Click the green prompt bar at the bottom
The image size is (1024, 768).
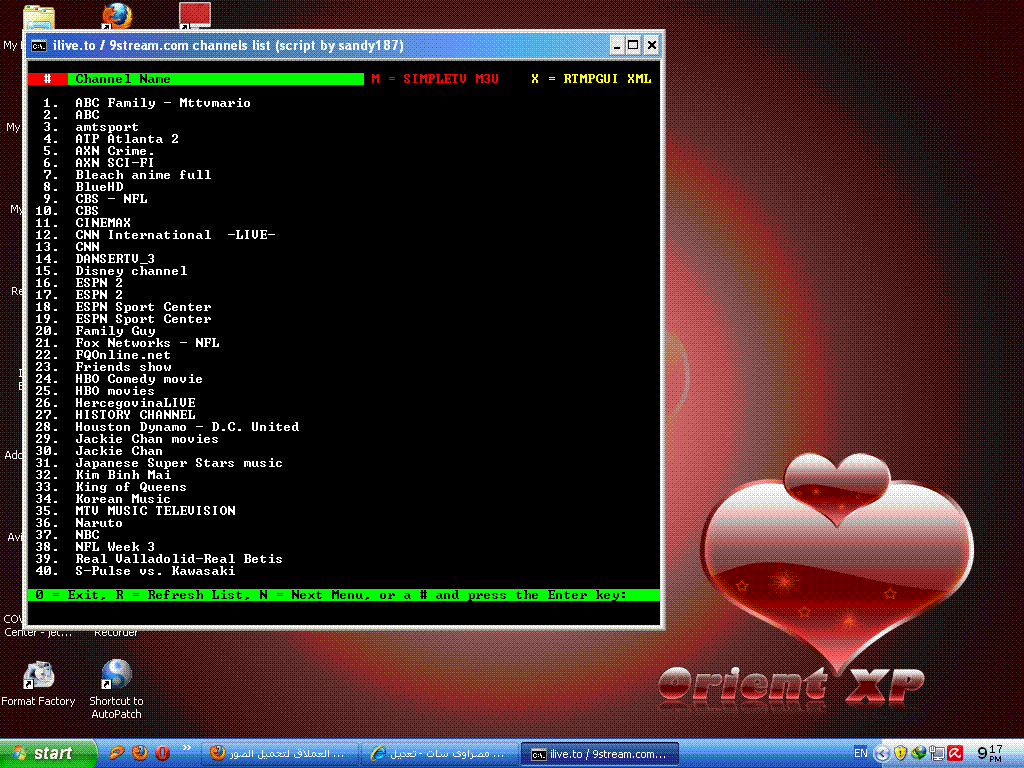pyautogui.click(x=344, y=596)
